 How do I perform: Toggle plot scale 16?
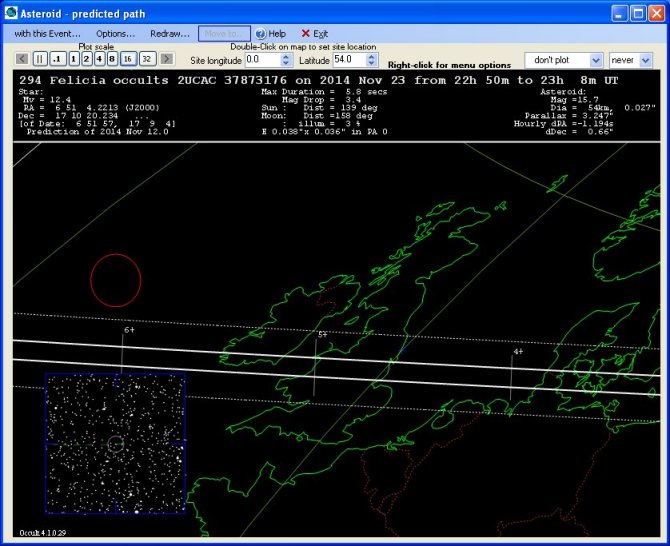129,59
